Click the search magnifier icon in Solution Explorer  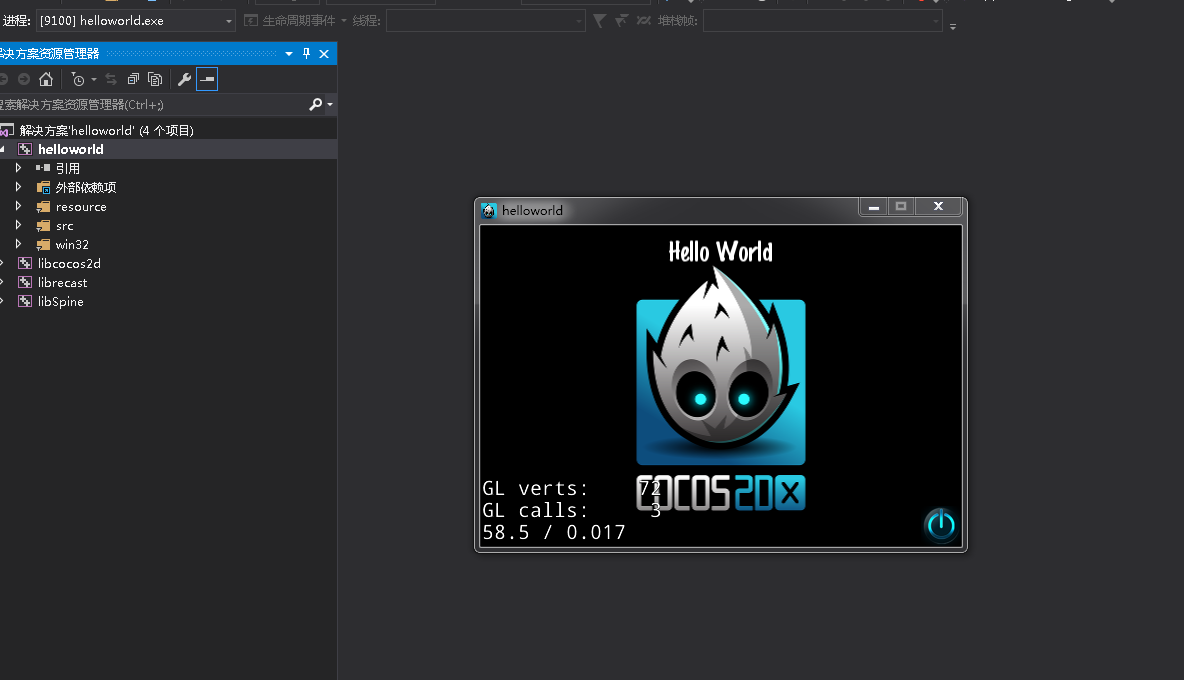pyautogui.click(x=316, y=104)
